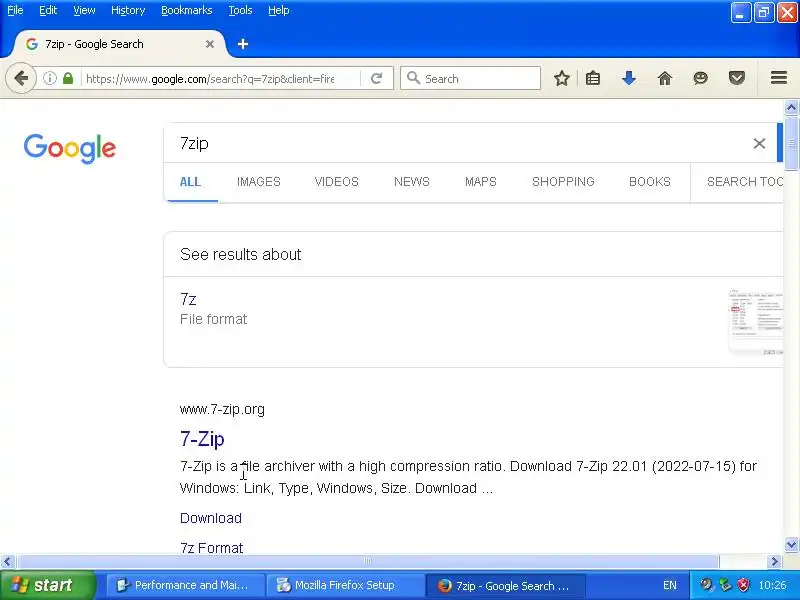The image size is (800, 600).
Task: Open the Help menu
Action: (x=279, y=10)
